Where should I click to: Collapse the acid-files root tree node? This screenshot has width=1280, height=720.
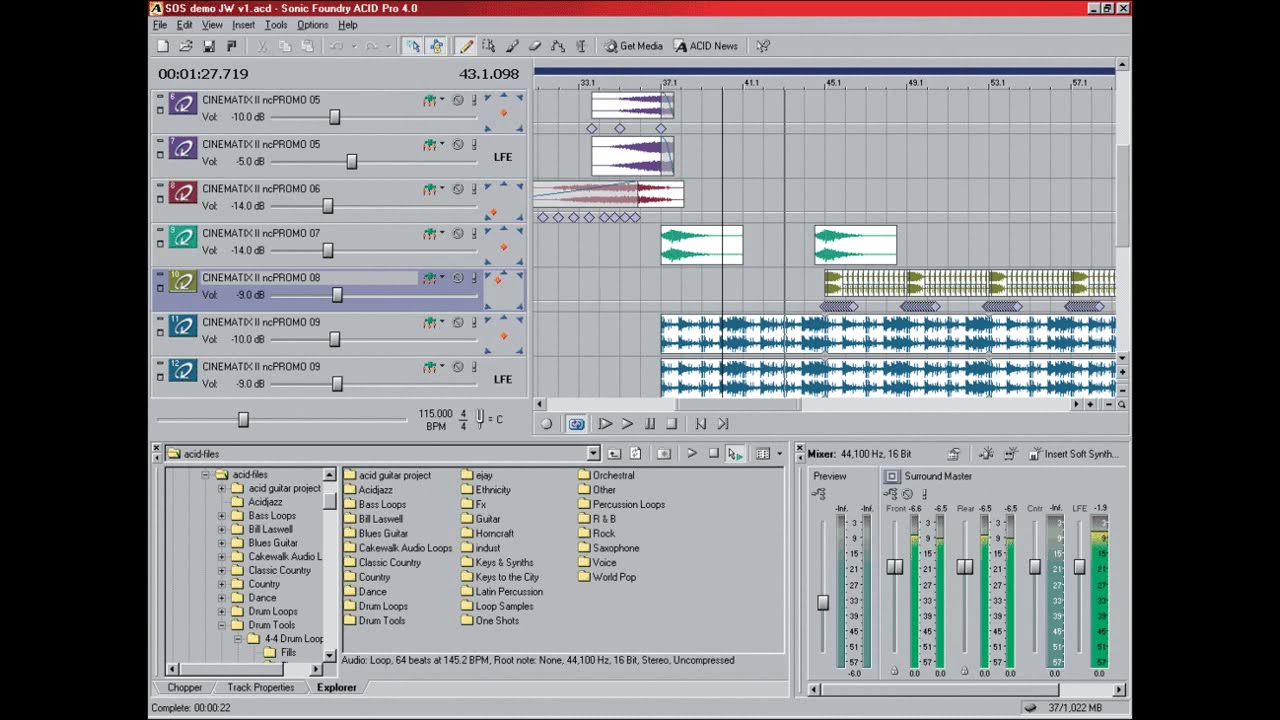point(205,475)
